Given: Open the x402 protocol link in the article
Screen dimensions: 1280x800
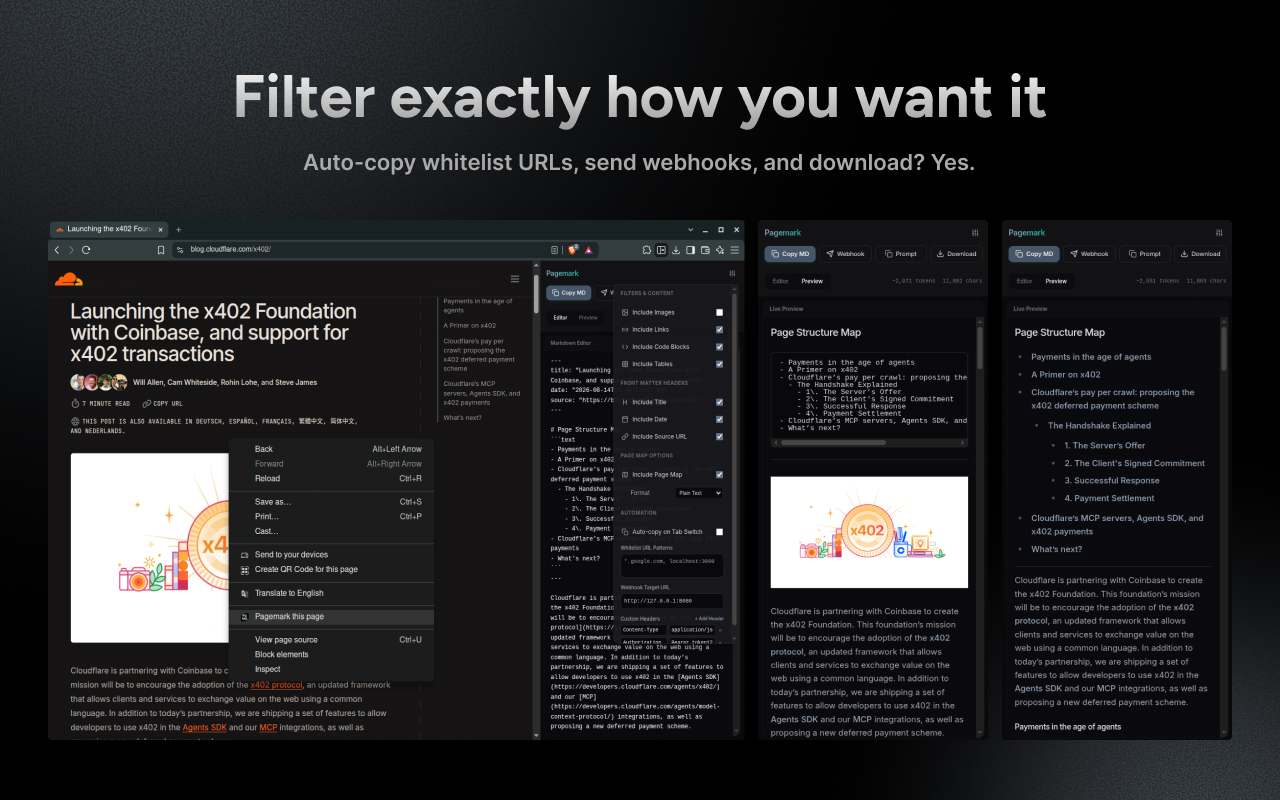Looking at the screenshot, I should click(x=277, y=685).
